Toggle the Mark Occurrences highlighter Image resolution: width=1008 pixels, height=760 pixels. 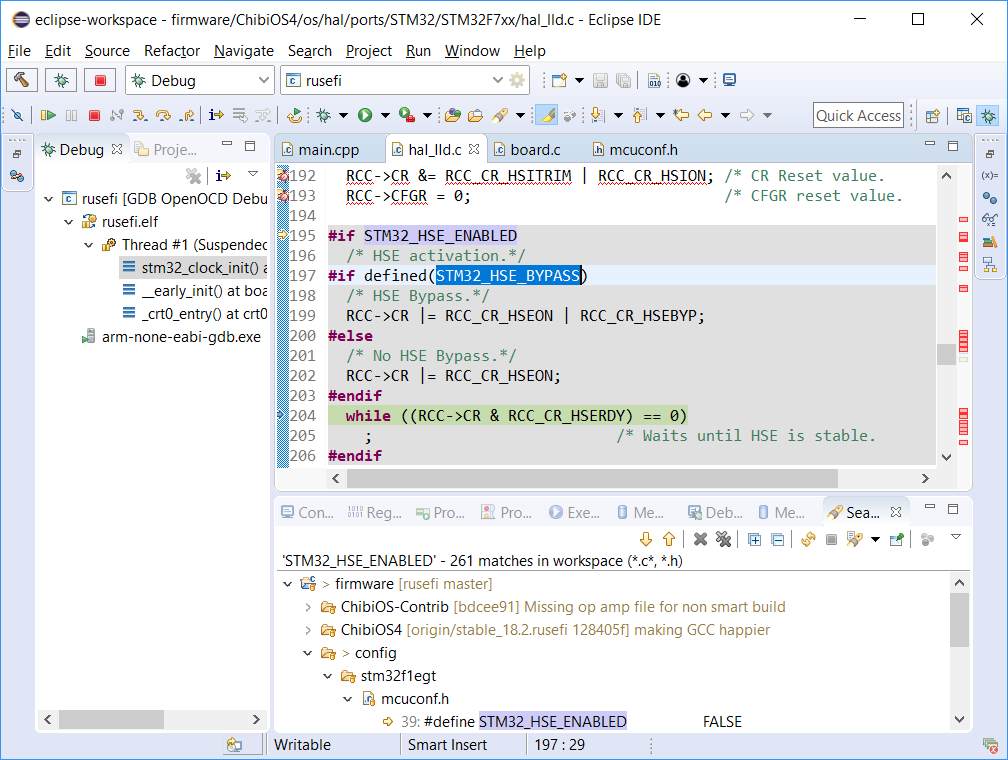point(546,115)
